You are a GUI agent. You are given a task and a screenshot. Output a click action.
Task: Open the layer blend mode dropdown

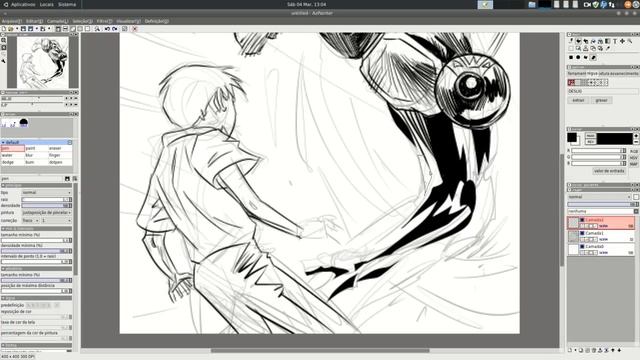click(x=599, y=197)
